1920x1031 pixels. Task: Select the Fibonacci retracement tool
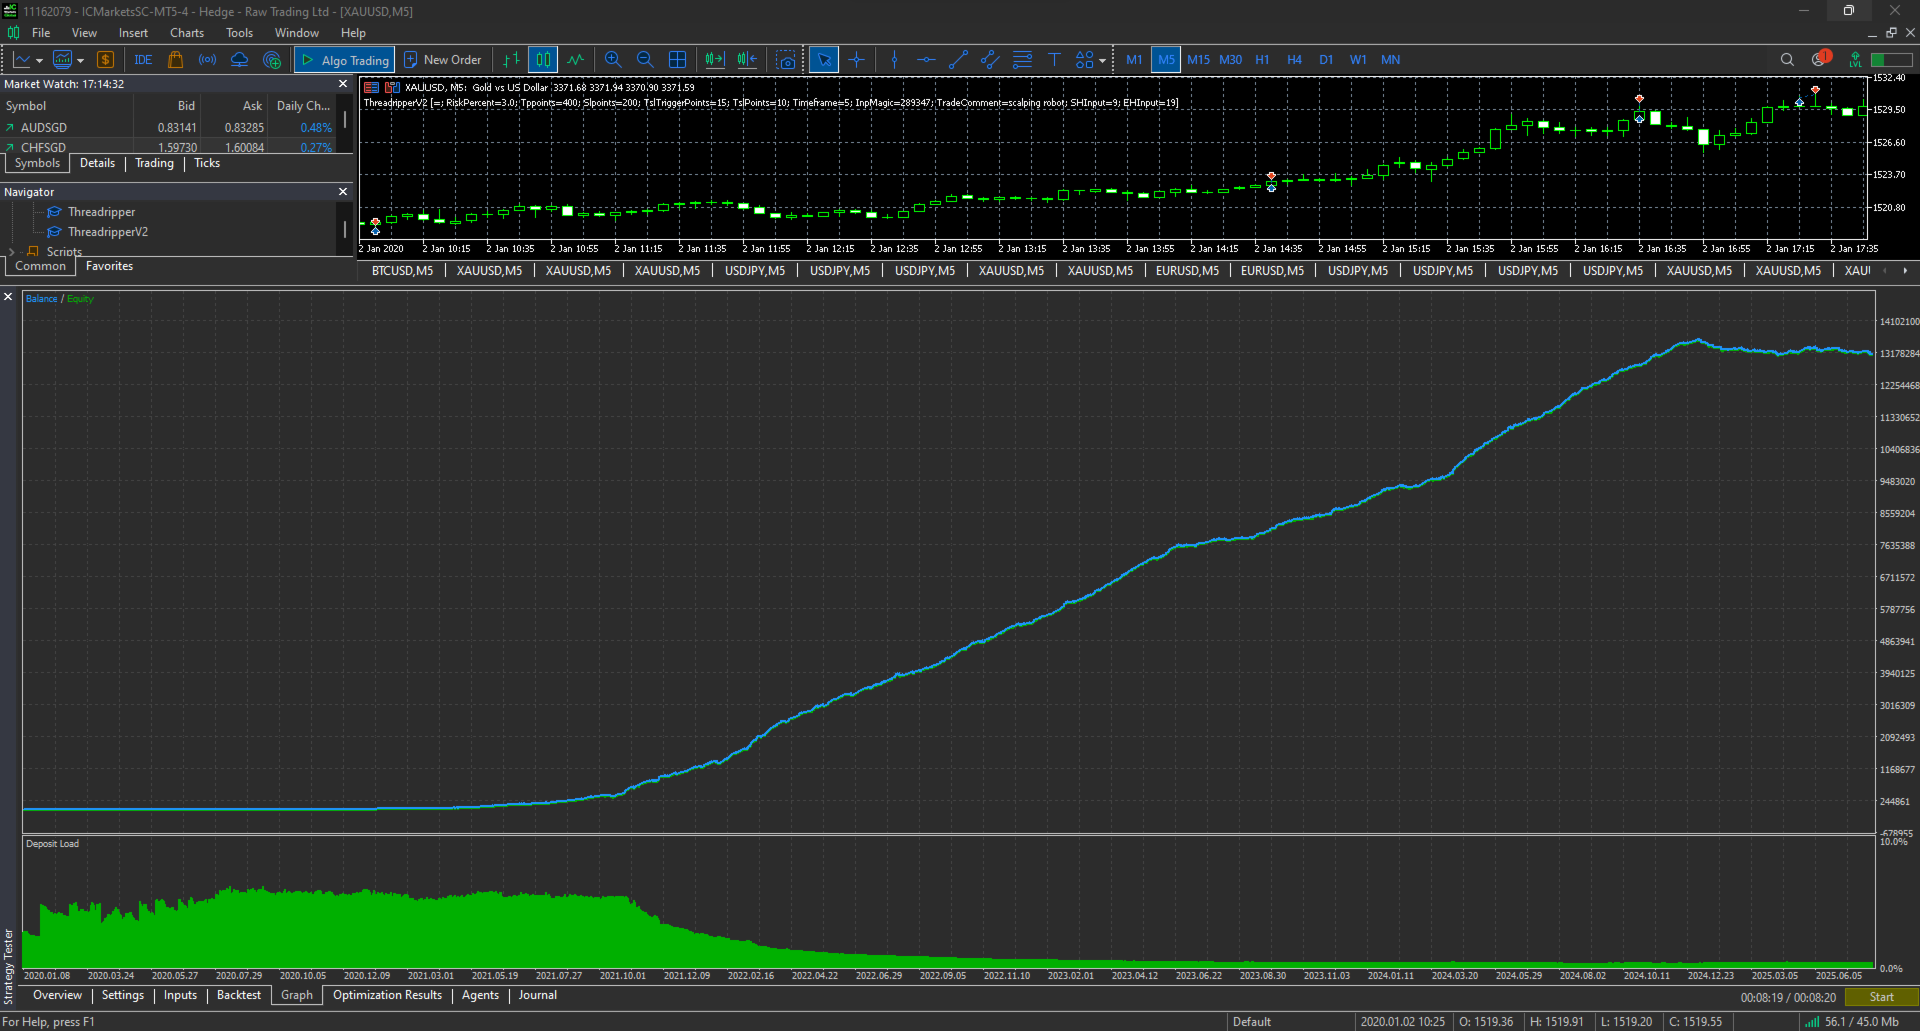tap(1022, 60)
